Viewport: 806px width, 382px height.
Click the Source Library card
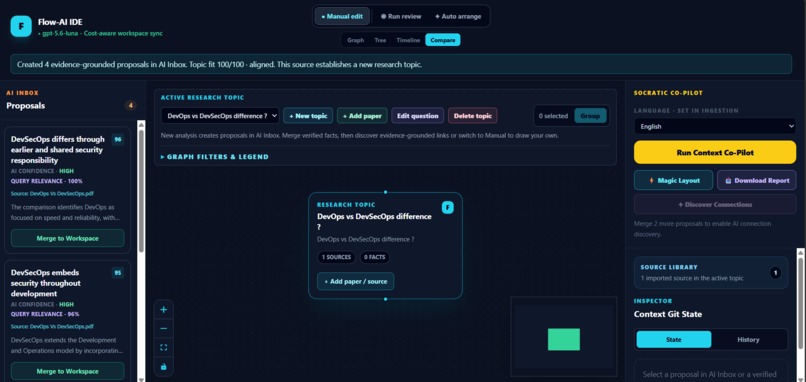point(710,272)
